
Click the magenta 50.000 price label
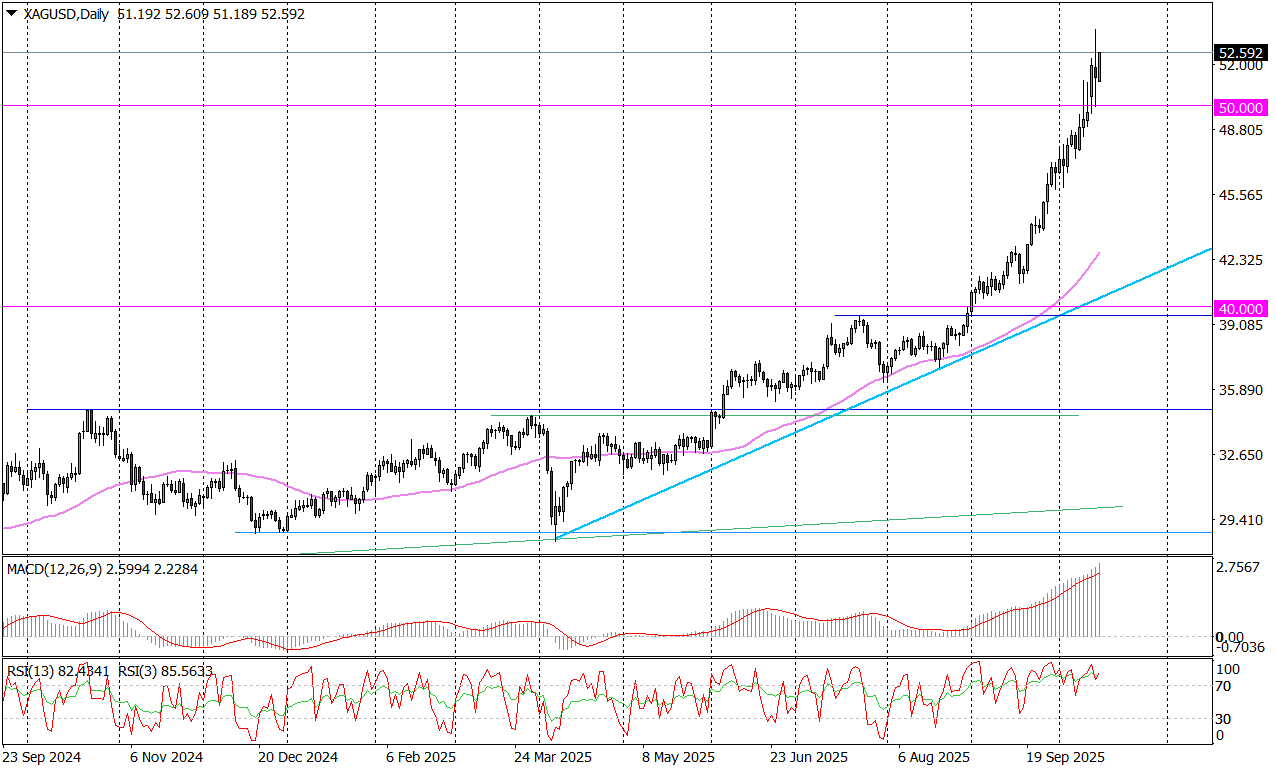click(x=1240, y=106)
